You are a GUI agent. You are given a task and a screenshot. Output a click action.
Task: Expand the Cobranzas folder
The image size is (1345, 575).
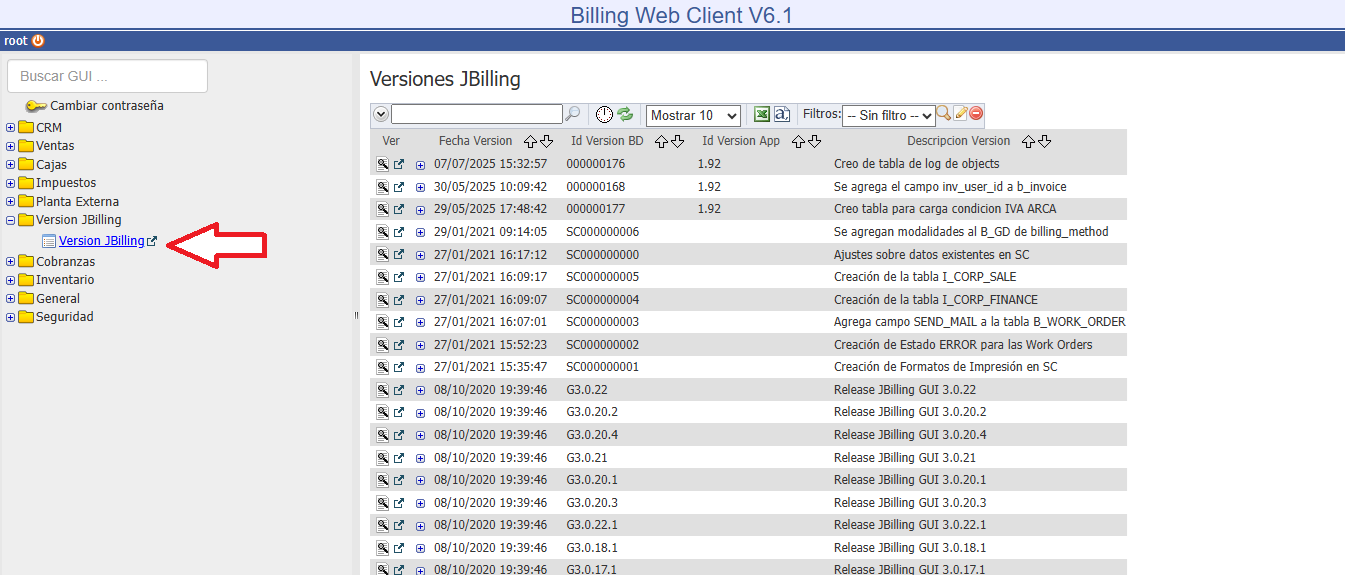[11, 262]
